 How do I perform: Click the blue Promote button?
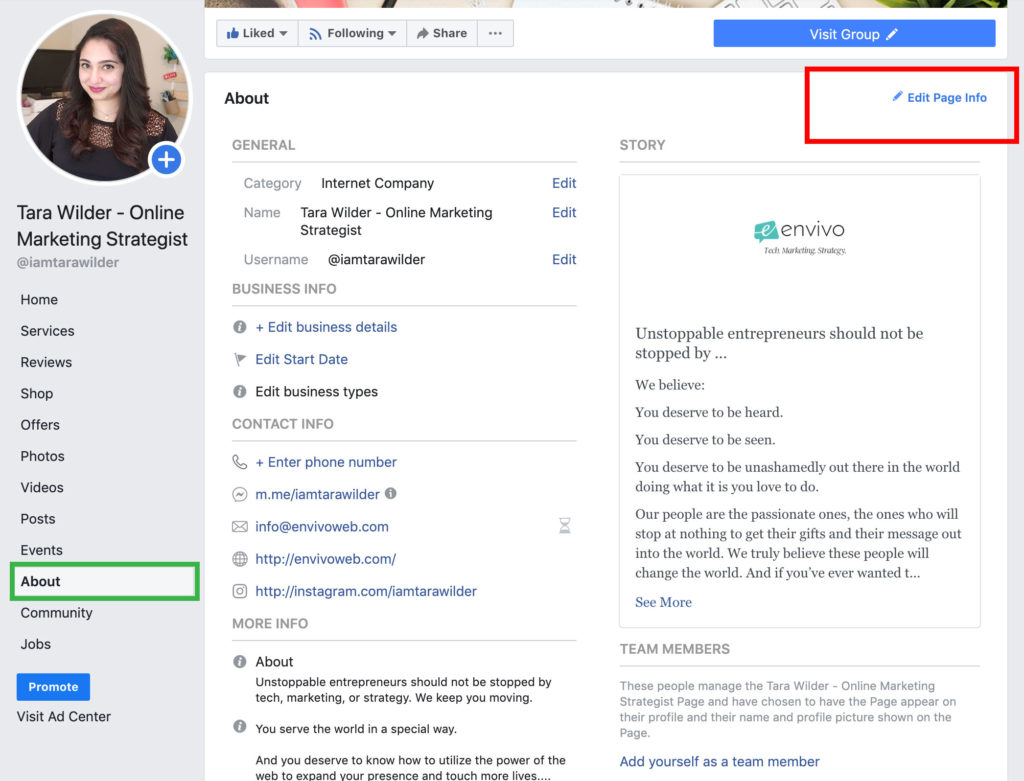(x=53, y=687)
